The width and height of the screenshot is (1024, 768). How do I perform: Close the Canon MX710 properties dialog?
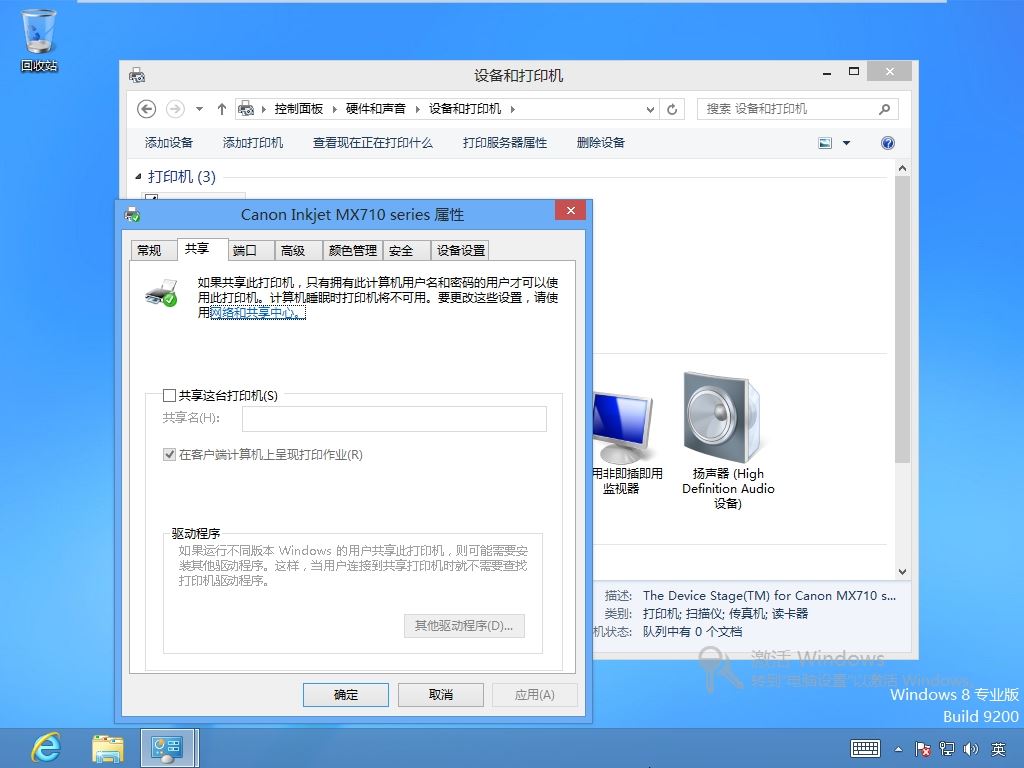(570, 210)
